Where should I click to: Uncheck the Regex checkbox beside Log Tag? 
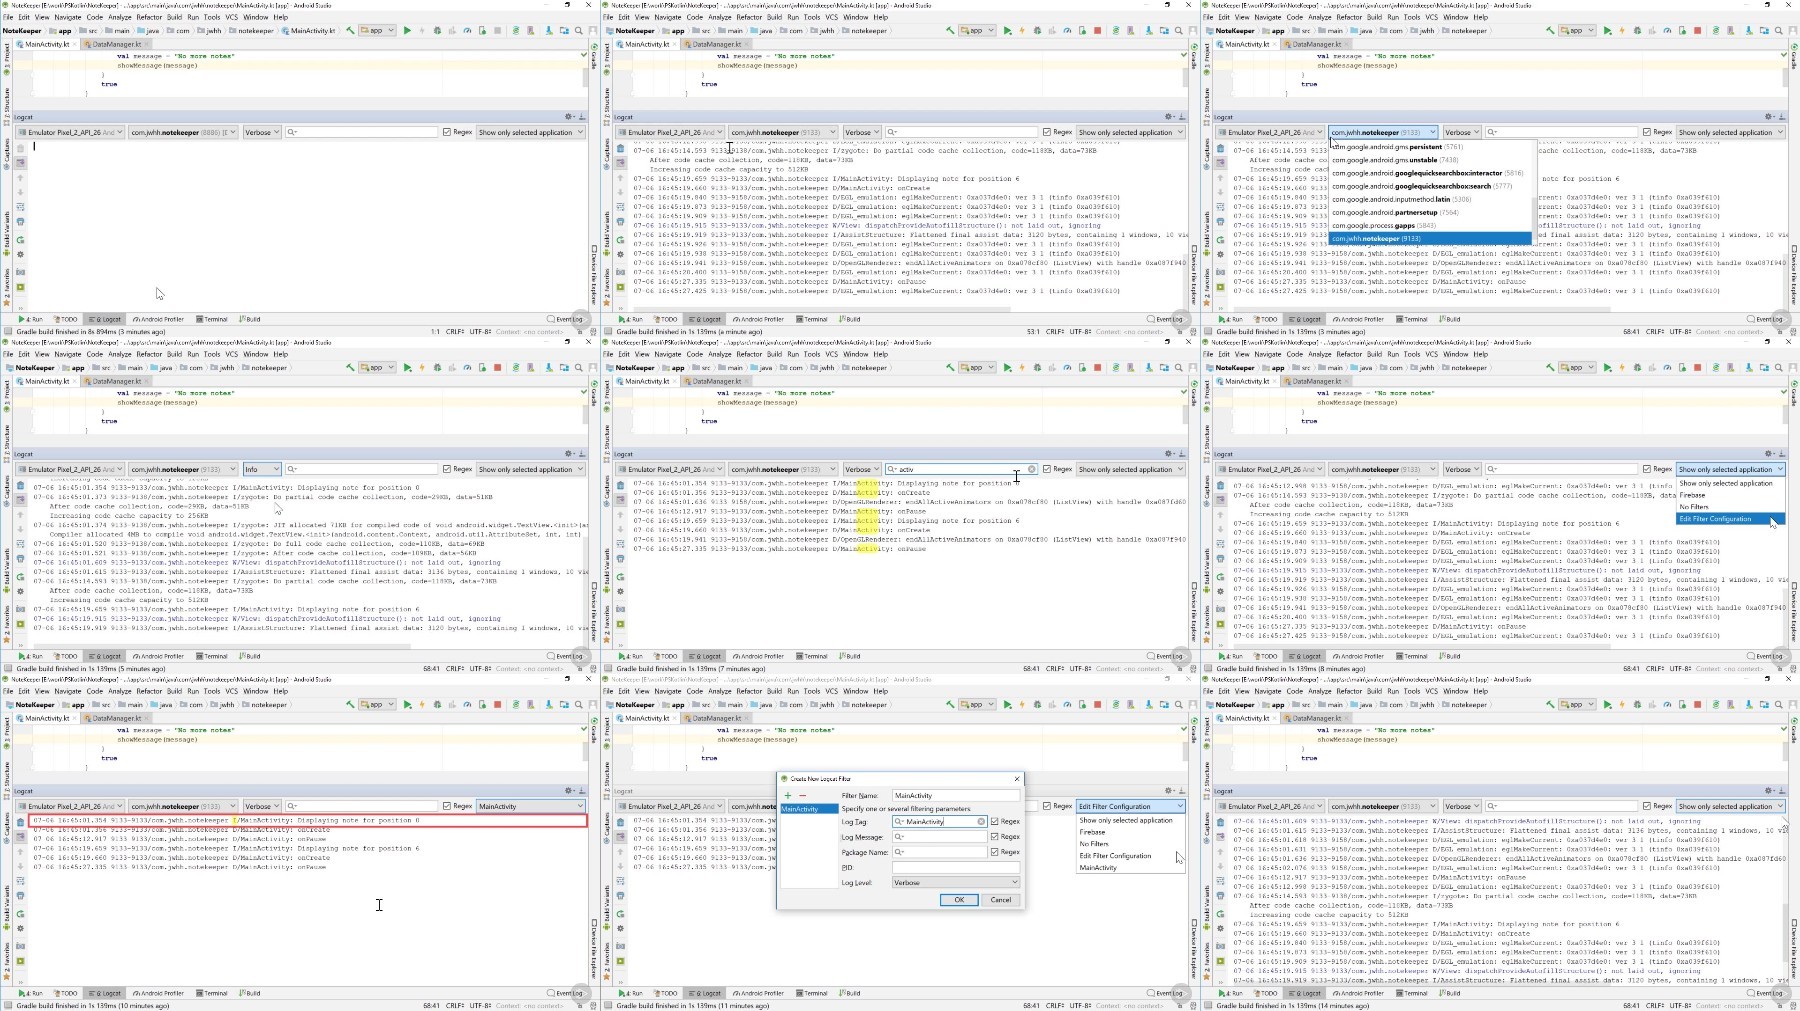pos(995,822)
